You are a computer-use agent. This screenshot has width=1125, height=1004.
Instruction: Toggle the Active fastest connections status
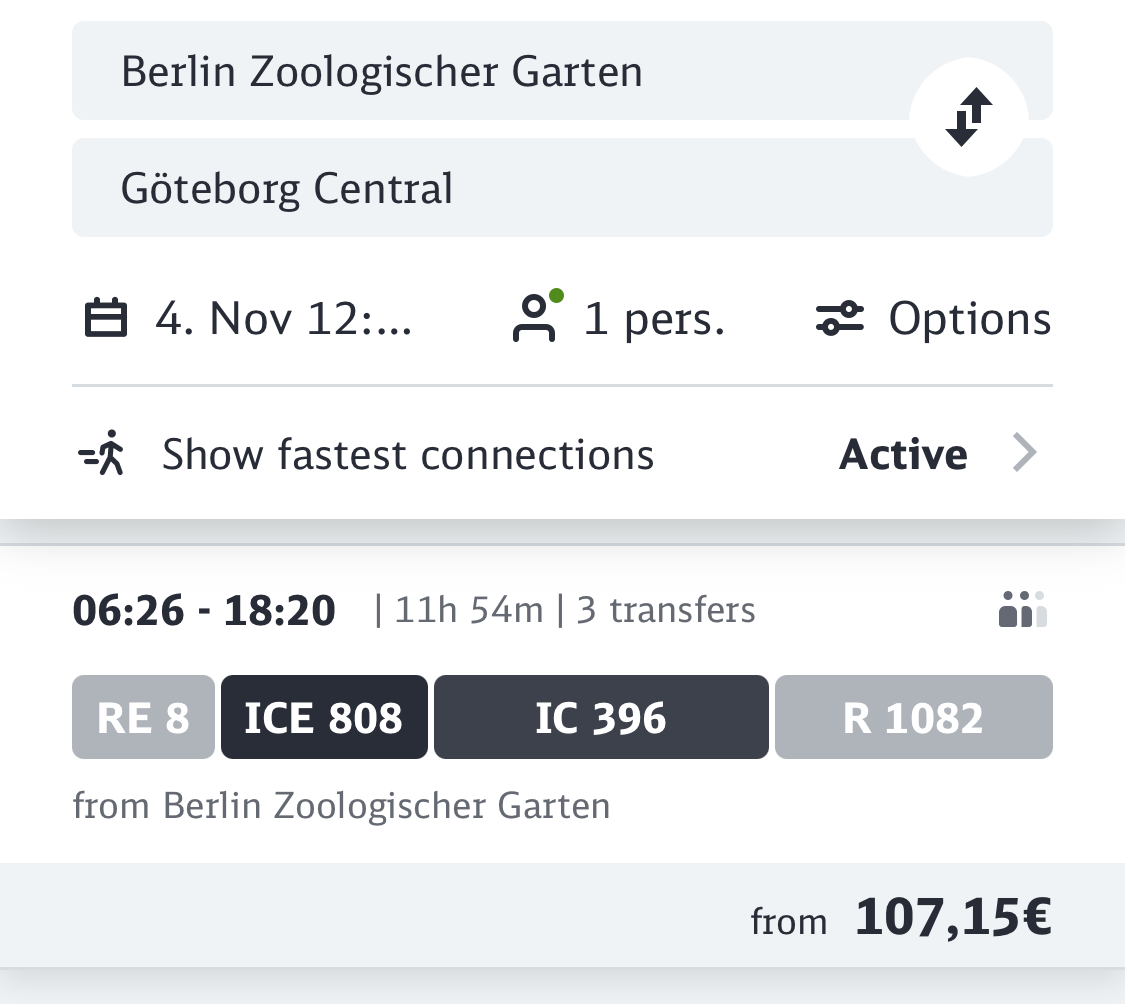[x=902, y=455]
